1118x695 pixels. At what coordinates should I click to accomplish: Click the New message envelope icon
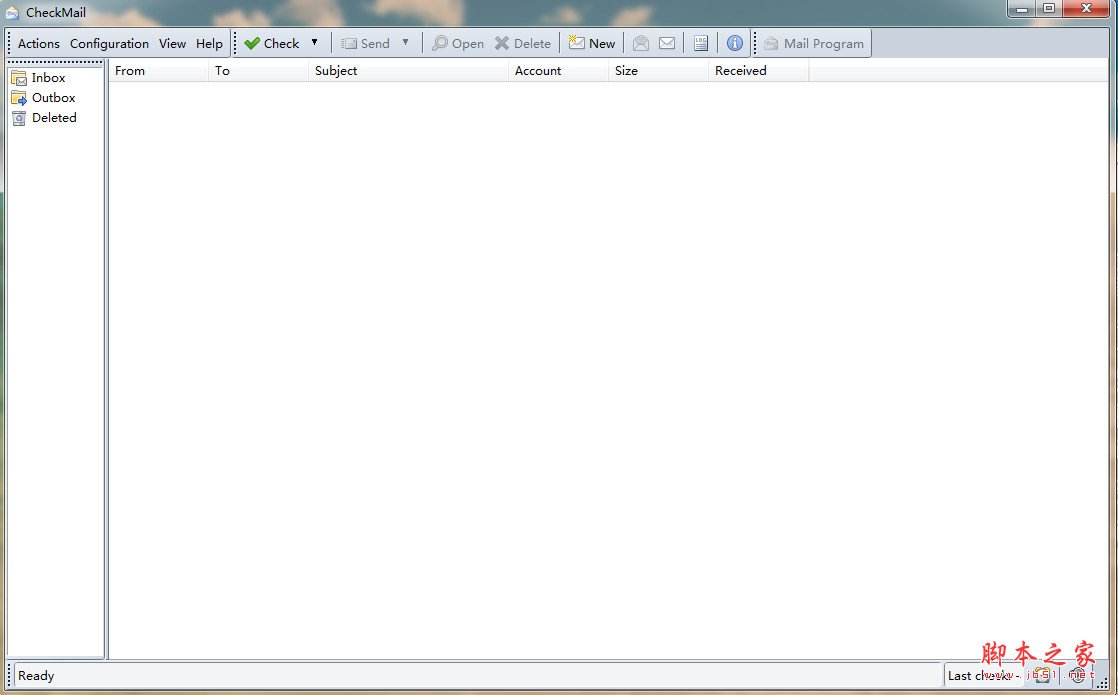[x=591, y=43]
